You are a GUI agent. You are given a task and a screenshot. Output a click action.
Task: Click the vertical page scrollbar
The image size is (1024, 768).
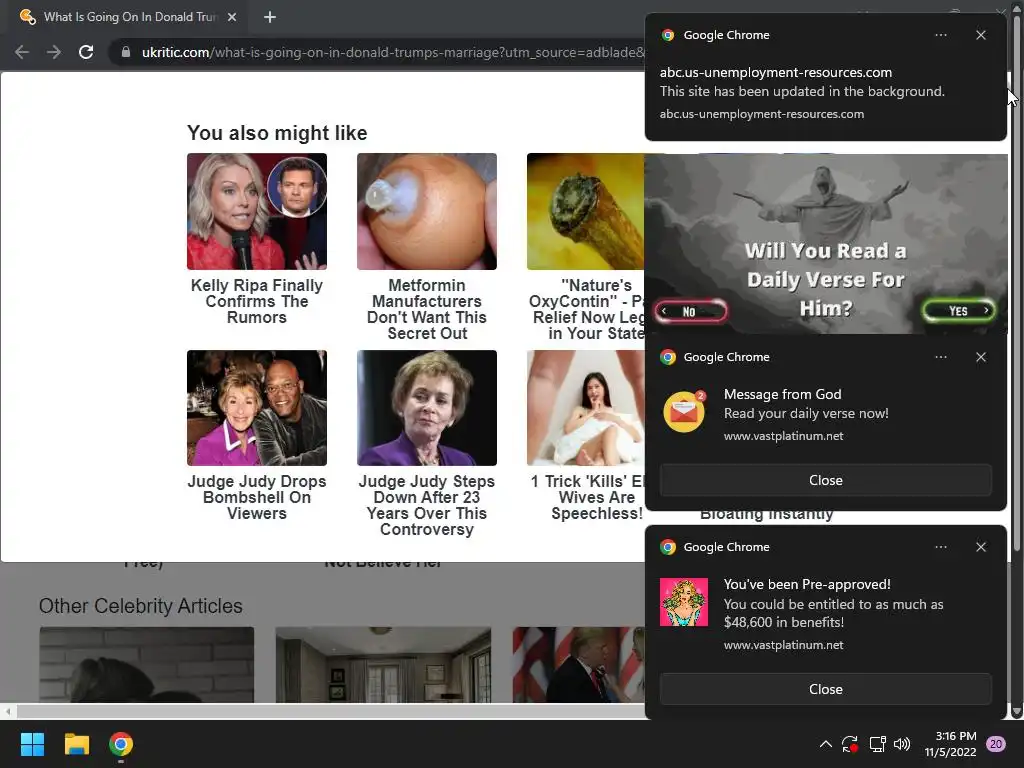1016,281
